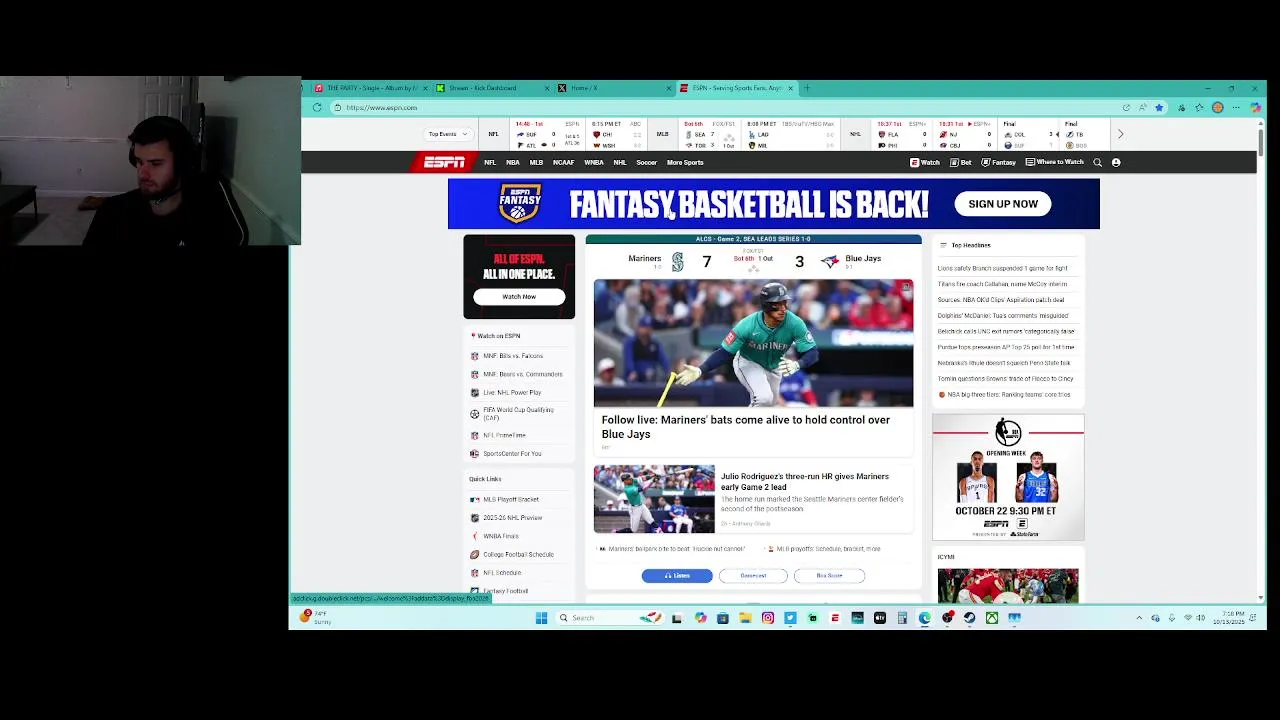Image resolution: width=1280 pixels, height=720 pixels.
Task: Open Xbox app from the taskbar
Action: (x=992, y=618)
